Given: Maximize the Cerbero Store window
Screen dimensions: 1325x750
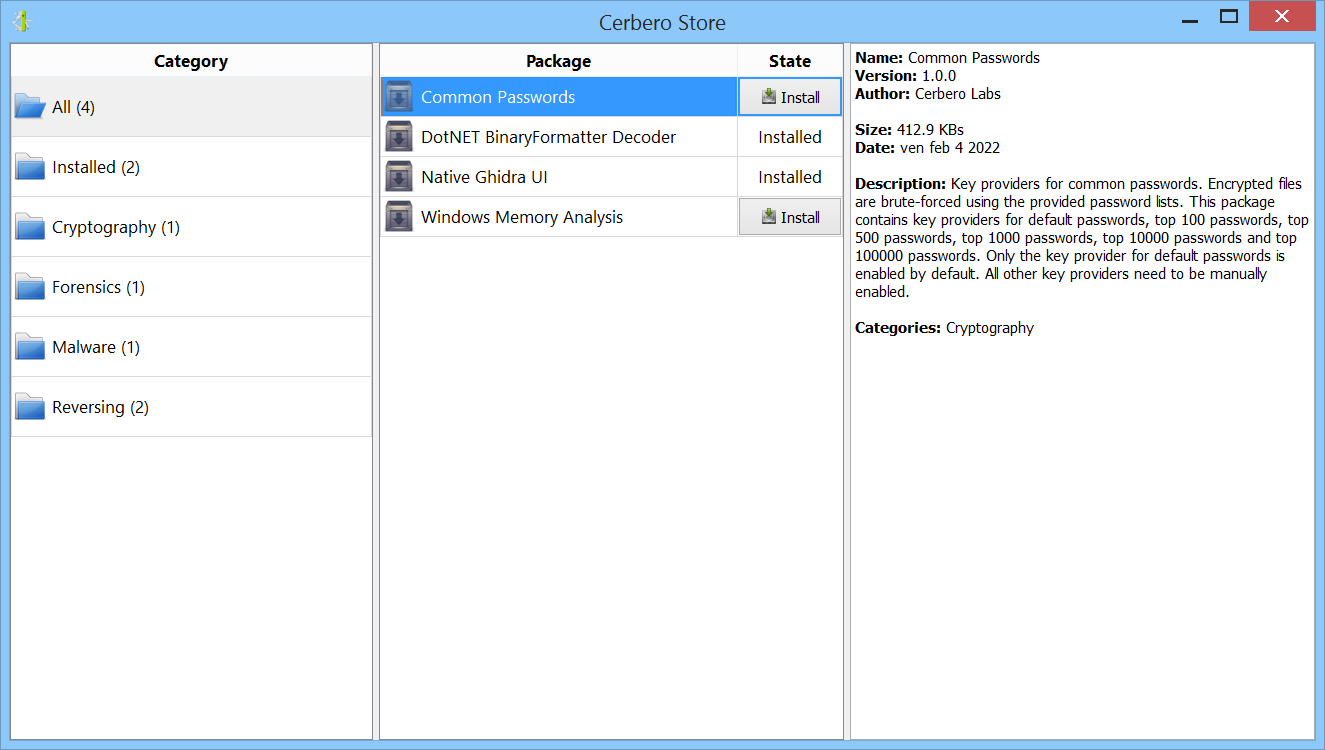Looking at the screenshot, I should (1229, 16).
